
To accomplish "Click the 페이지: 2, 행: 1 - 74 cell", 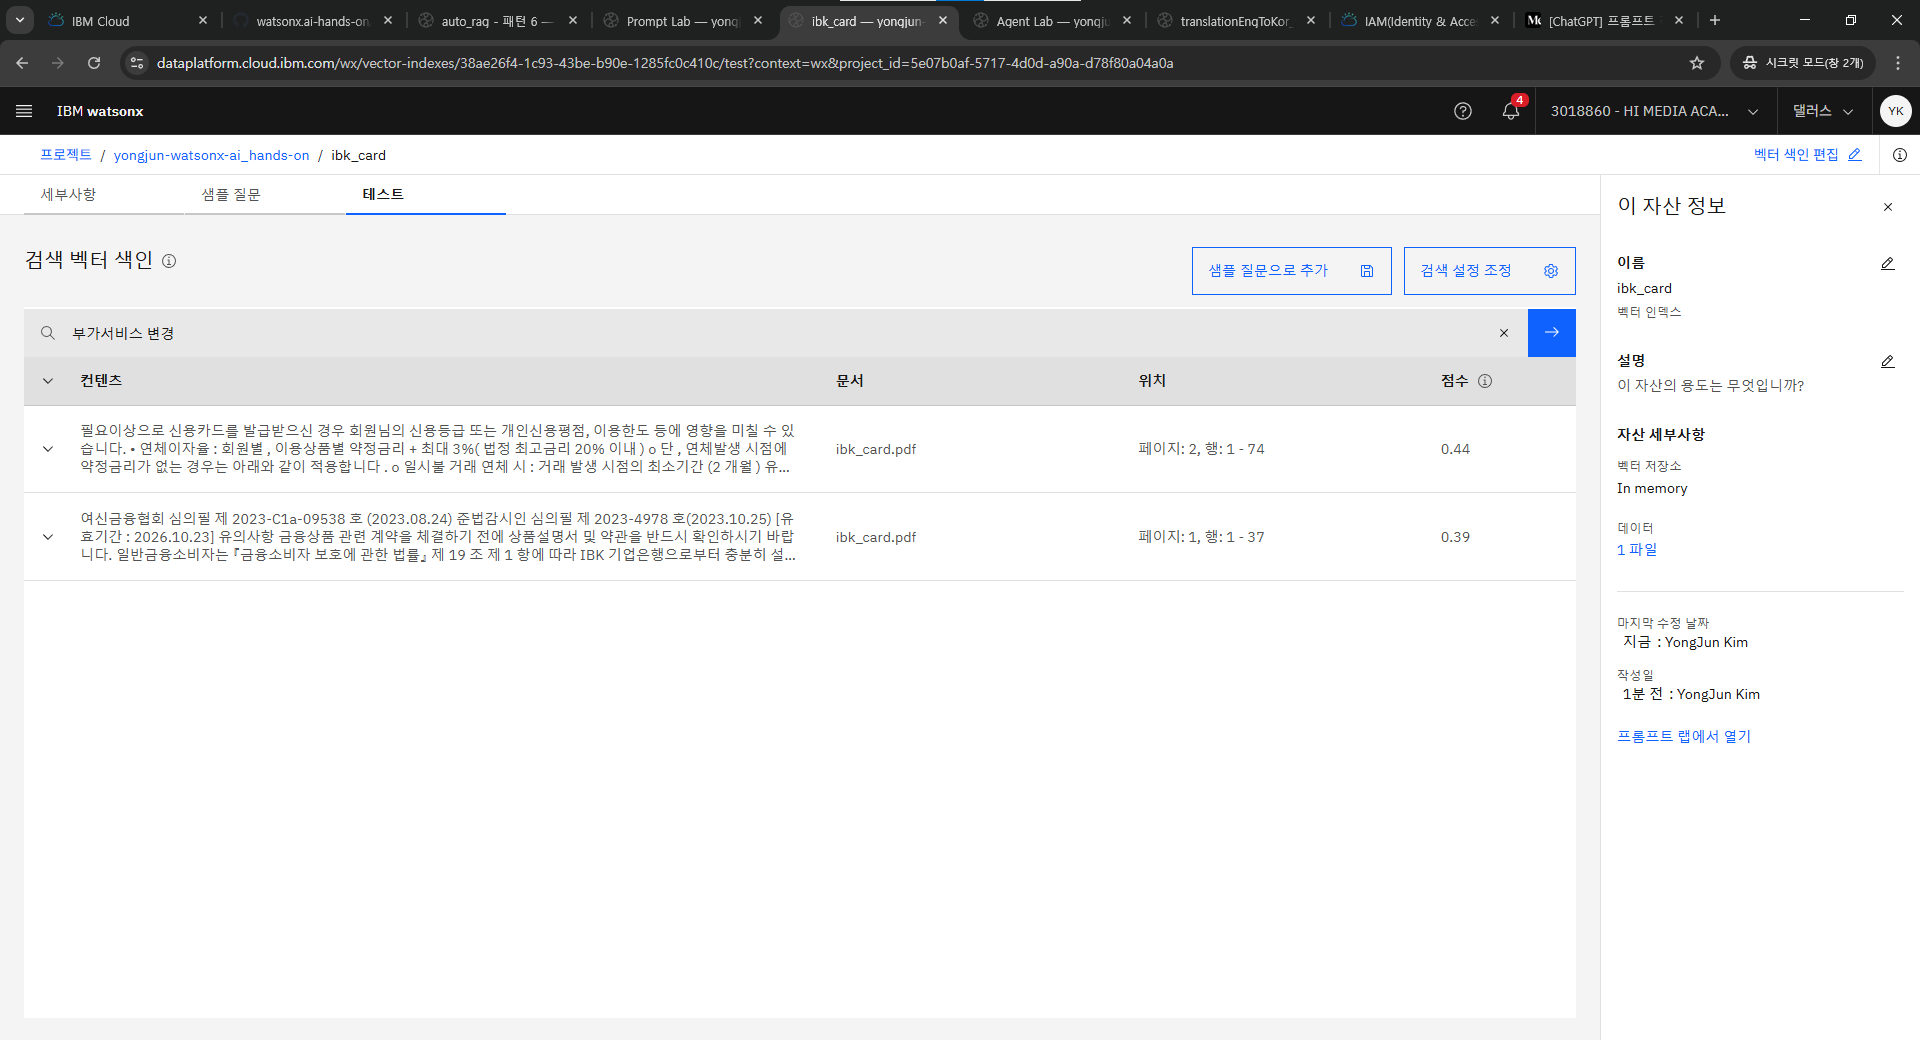I will [x=1202, y=449].
